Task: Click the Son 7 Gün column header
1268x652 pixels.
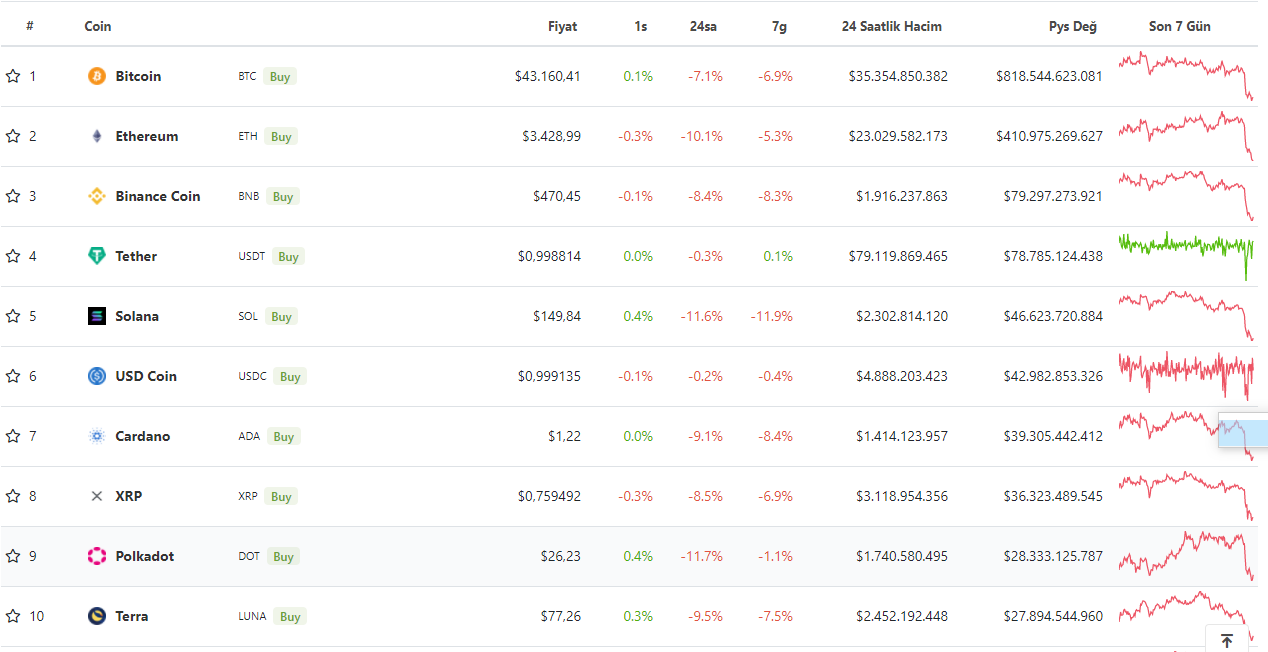Action: tap(1180, 26)
